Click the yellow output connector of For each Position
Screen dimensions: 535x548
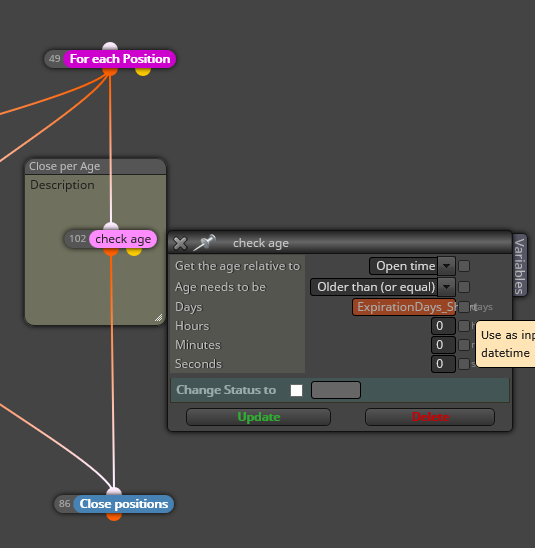coord(143,71)
